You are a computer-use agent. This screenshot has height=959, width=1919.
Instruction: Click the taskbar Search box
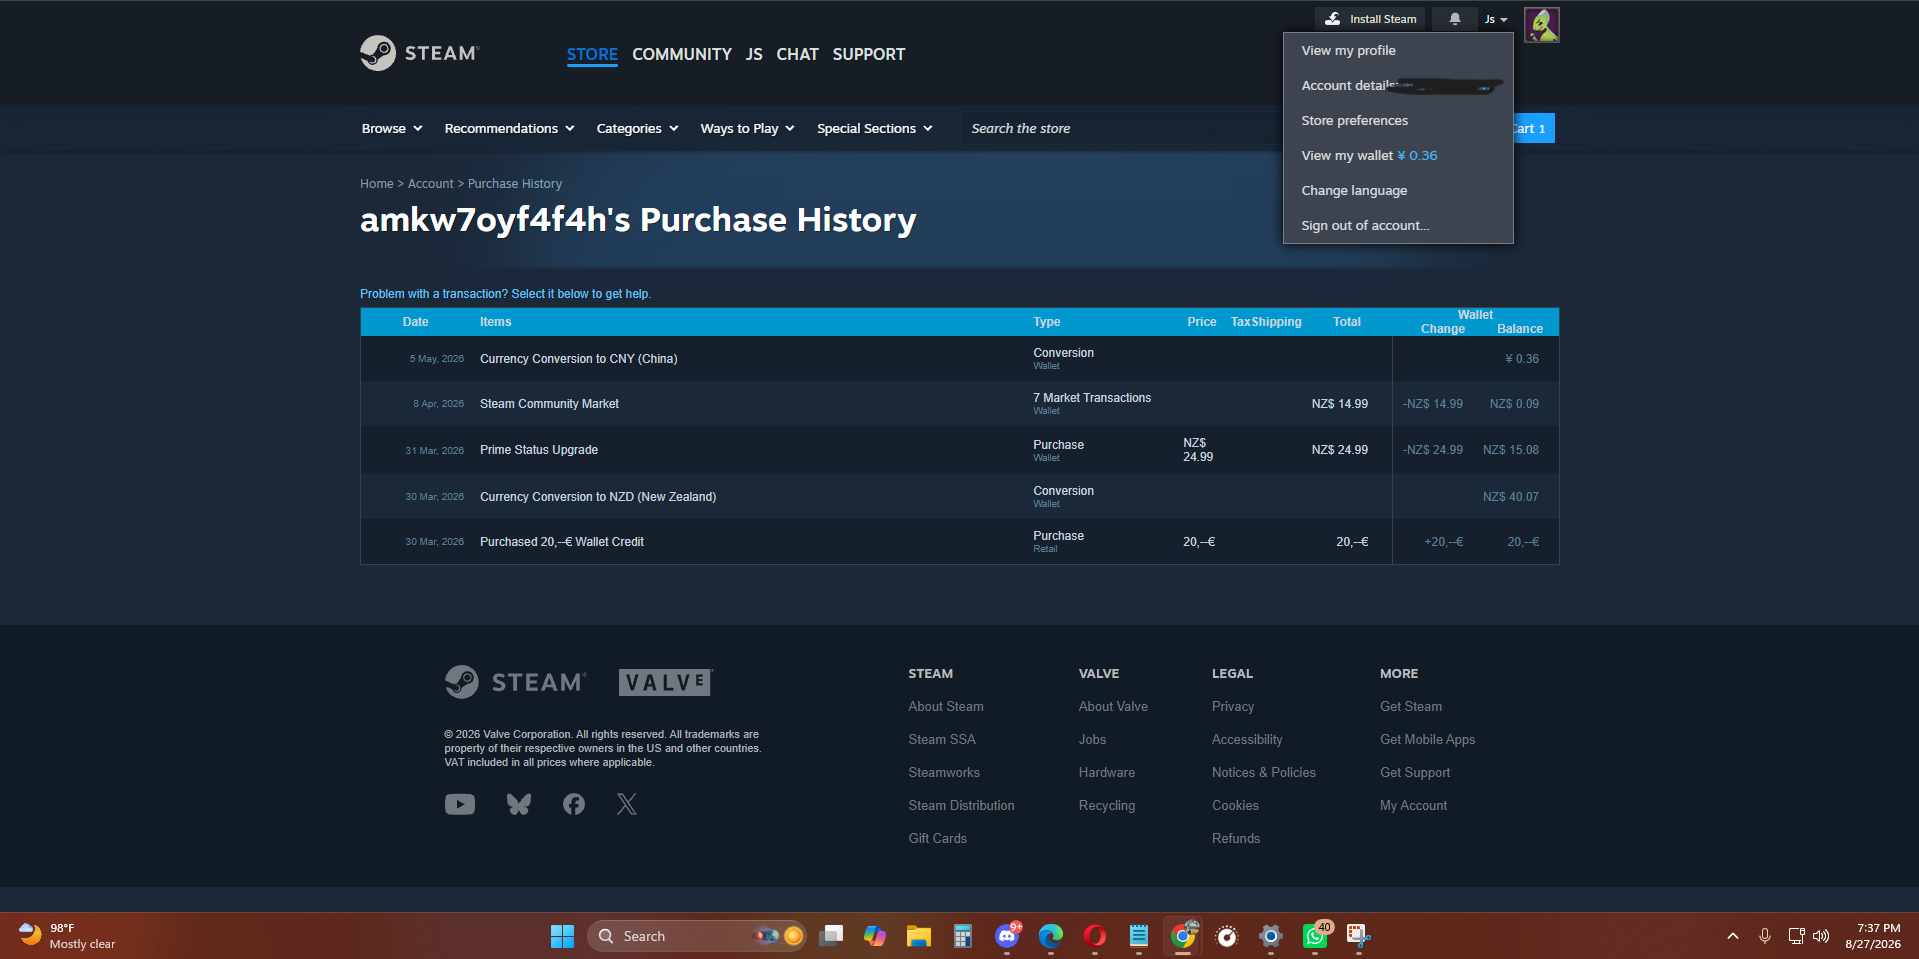[x=697, y=936]
